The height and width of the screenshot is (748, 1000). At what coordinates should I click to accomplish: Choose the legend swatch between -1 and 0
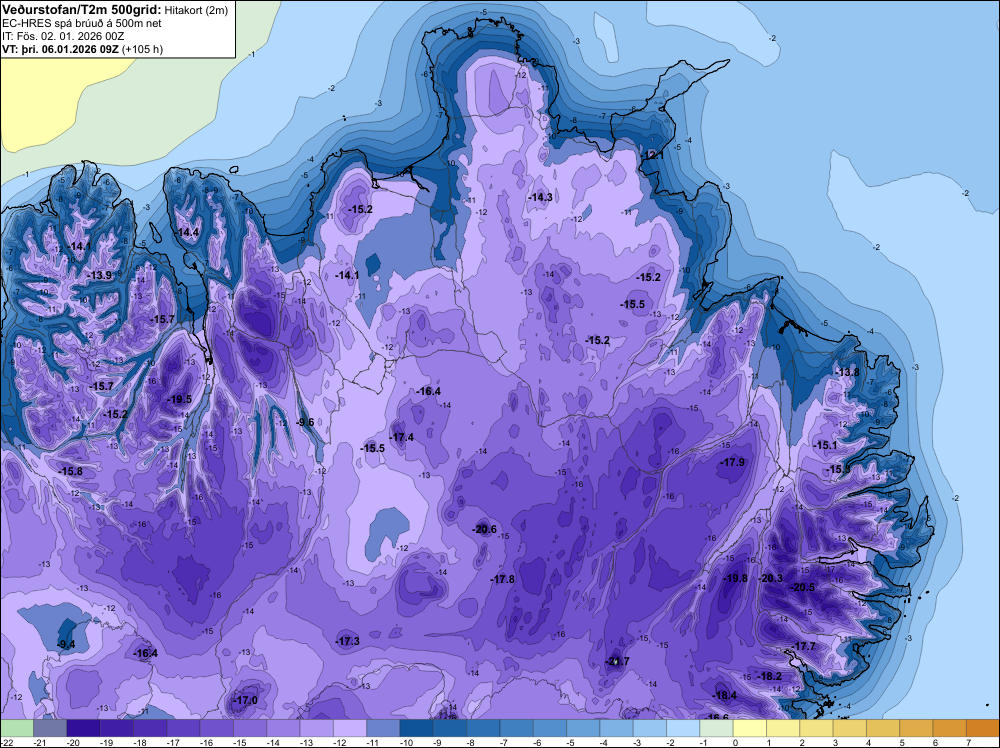tap(717, 728)
